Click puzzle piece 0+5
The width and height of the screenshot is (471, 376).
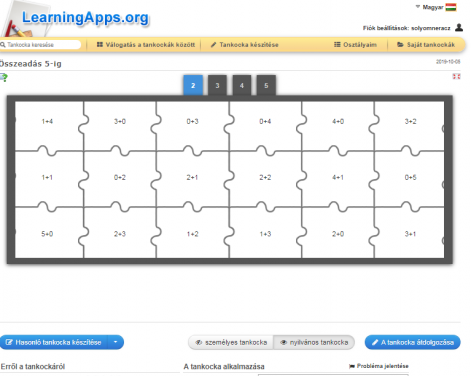tap(411, 178)
